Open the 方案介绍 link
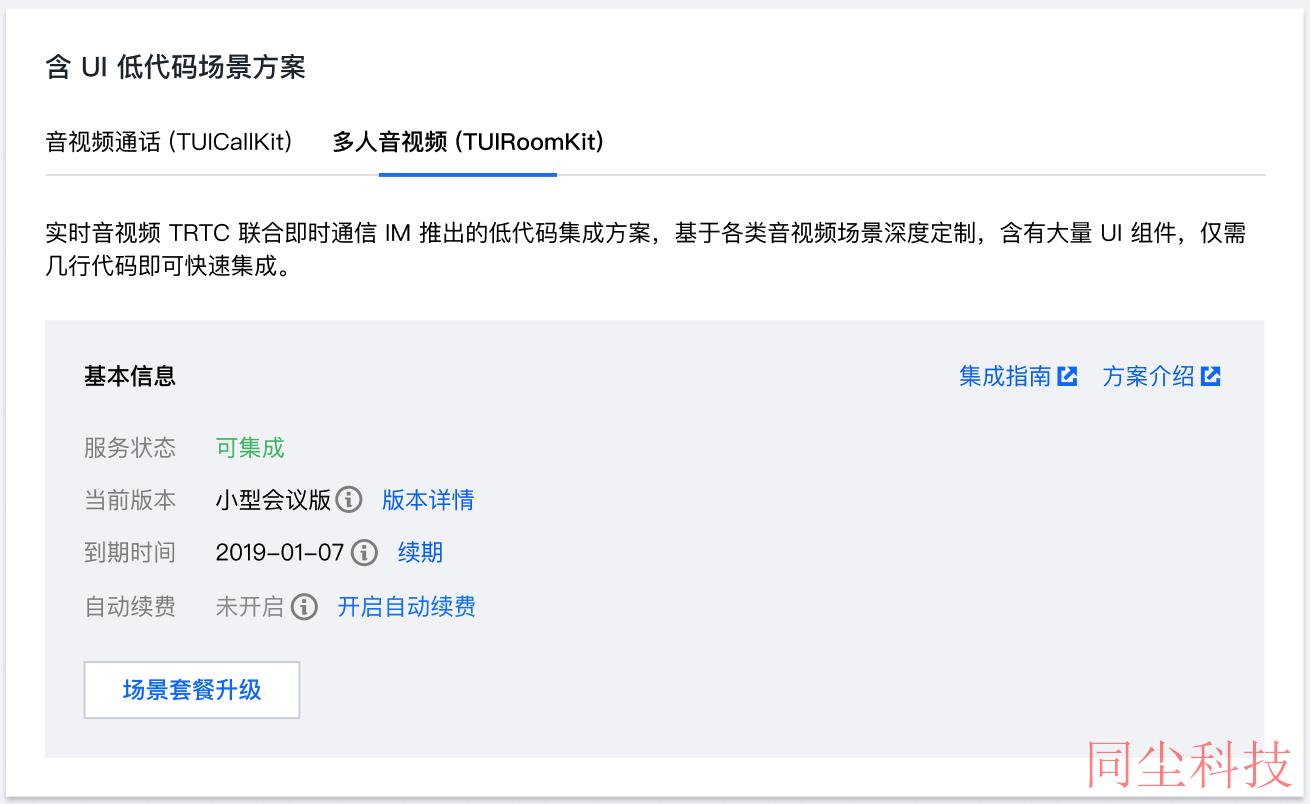 (x=1148, y=376)
